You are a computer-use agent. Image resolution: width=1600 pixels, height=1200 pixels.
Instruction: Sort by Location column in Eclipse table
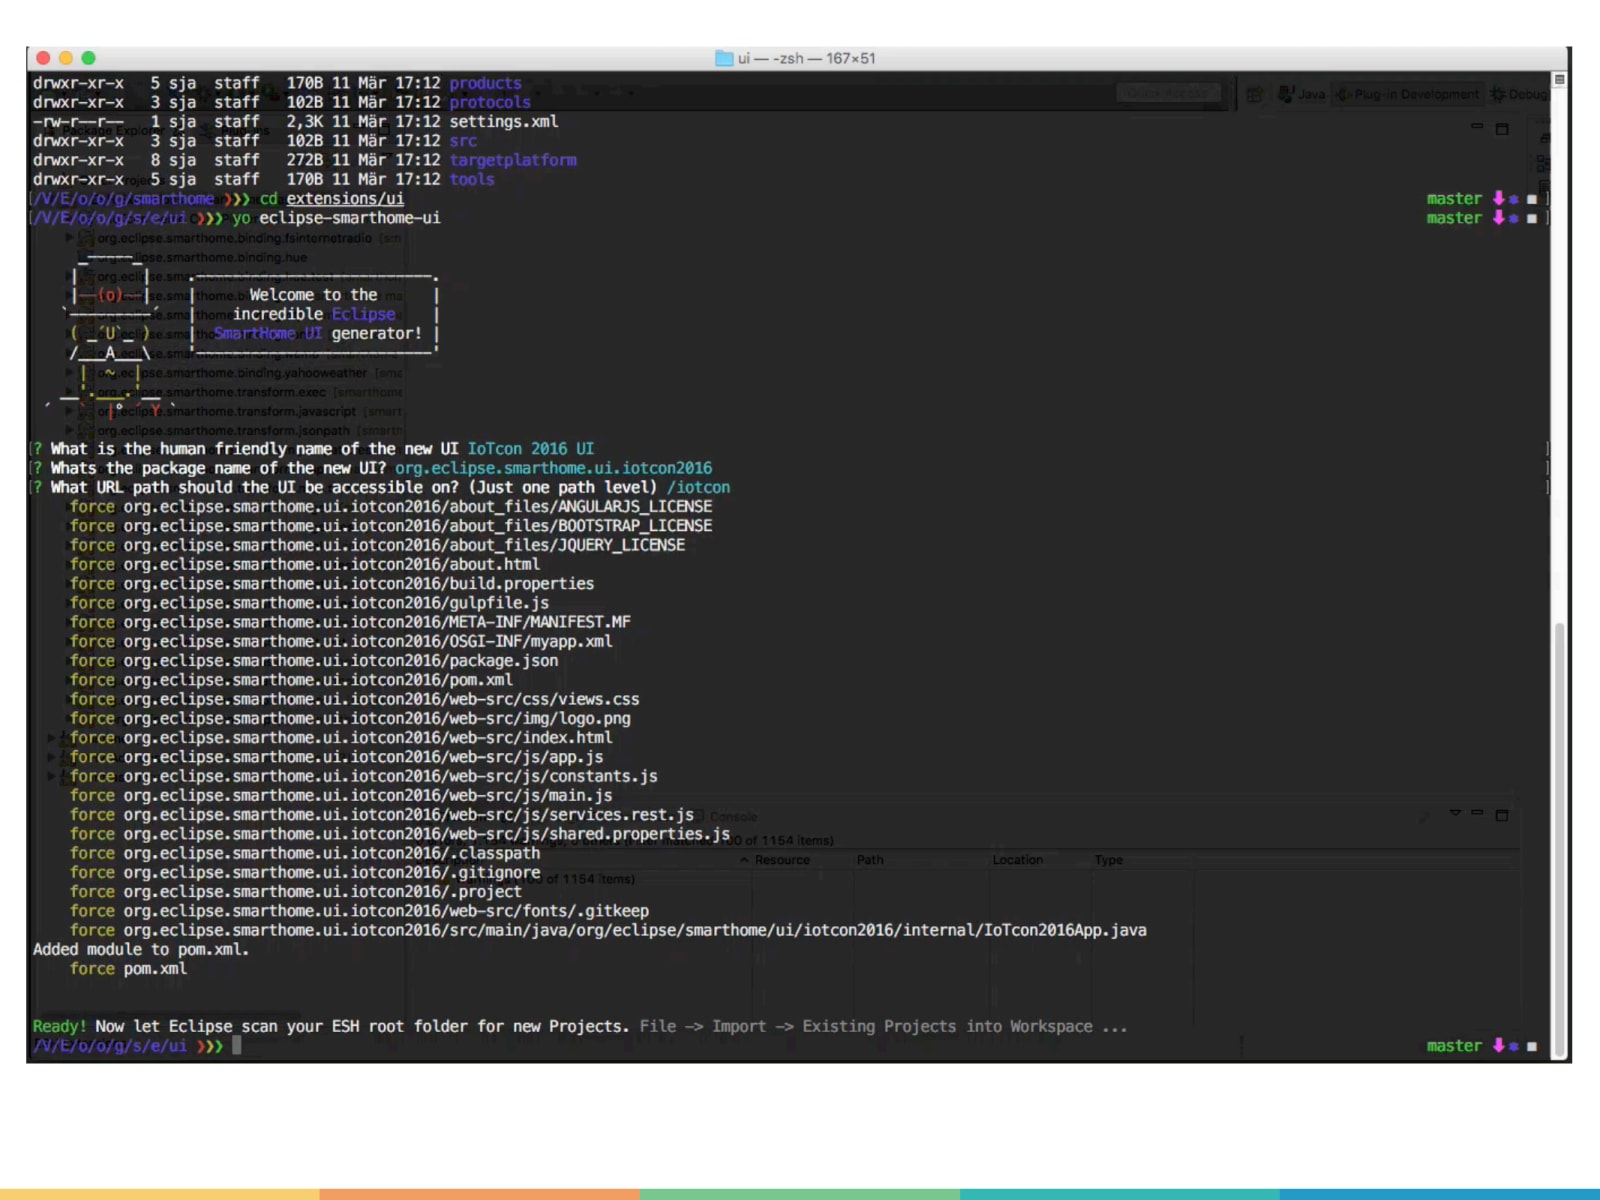1017,860
